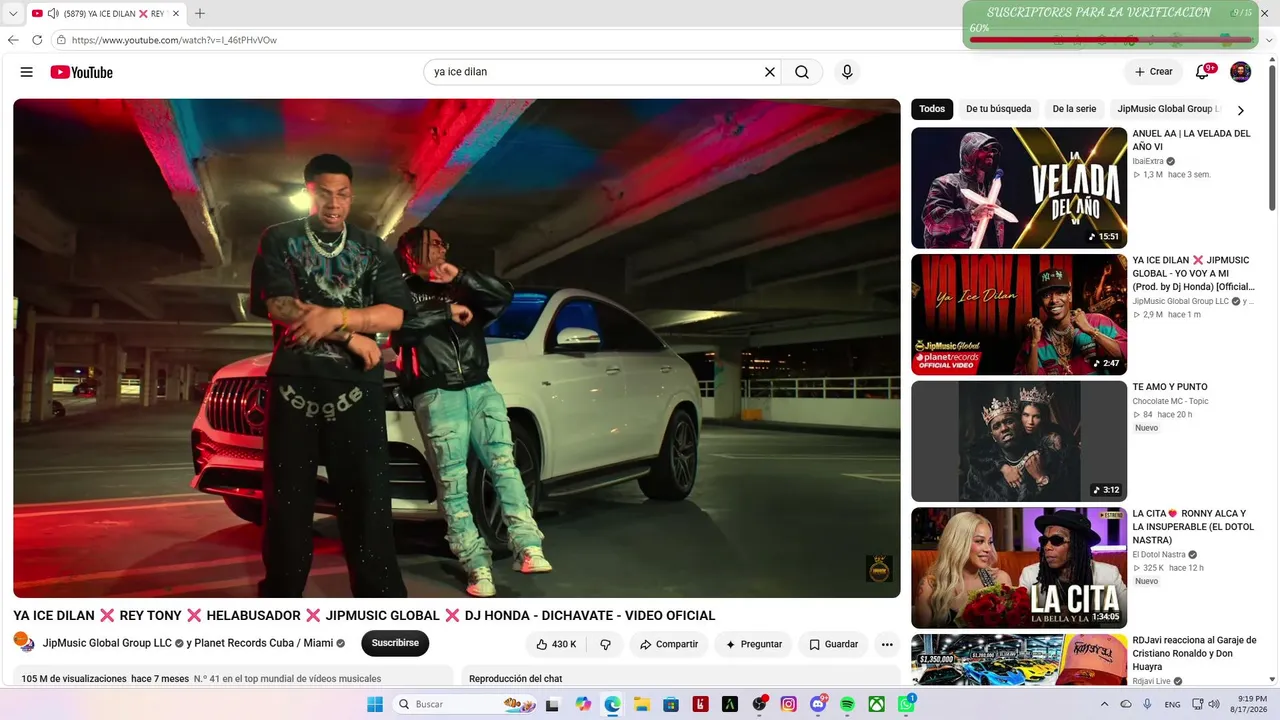
Task: Open the JipMusic Global Group channel avatar
Action: tap(24, 643)
